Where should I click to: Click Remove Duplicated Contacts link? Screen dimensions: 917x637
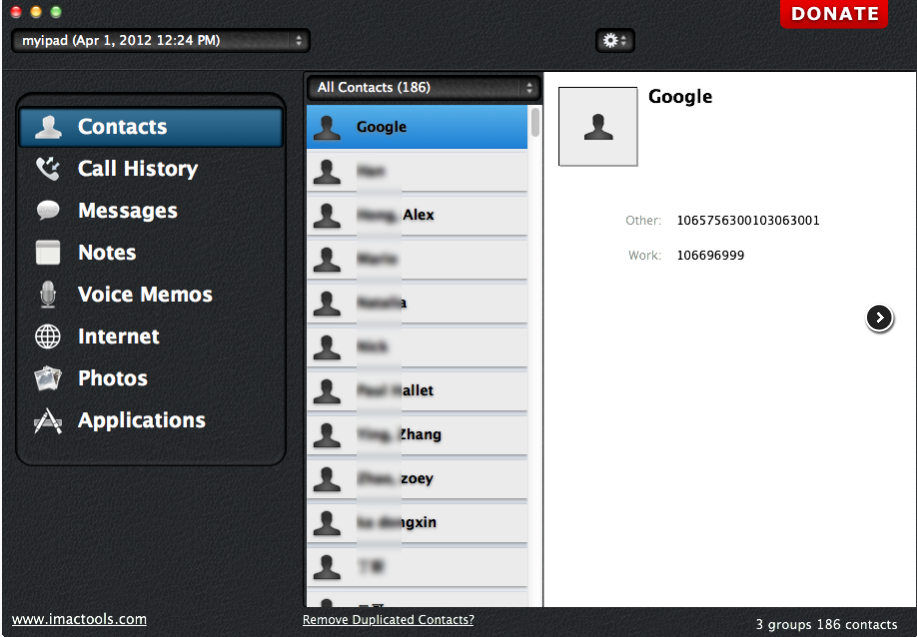point(388,619)
